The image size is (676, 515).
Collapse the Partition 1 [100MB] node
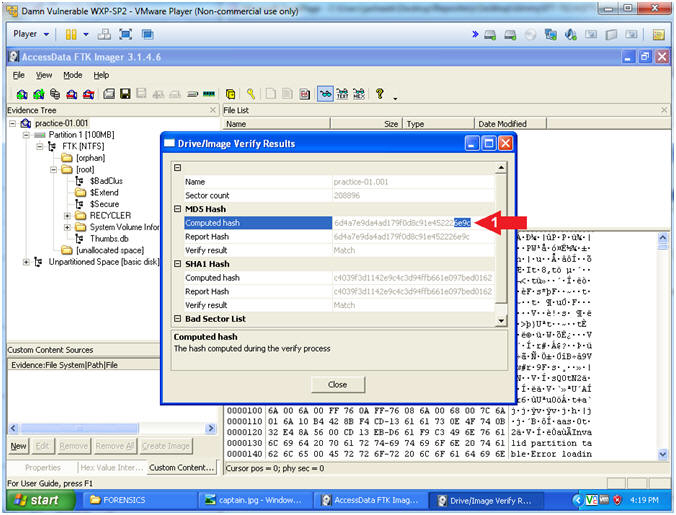tap(26, 135)
